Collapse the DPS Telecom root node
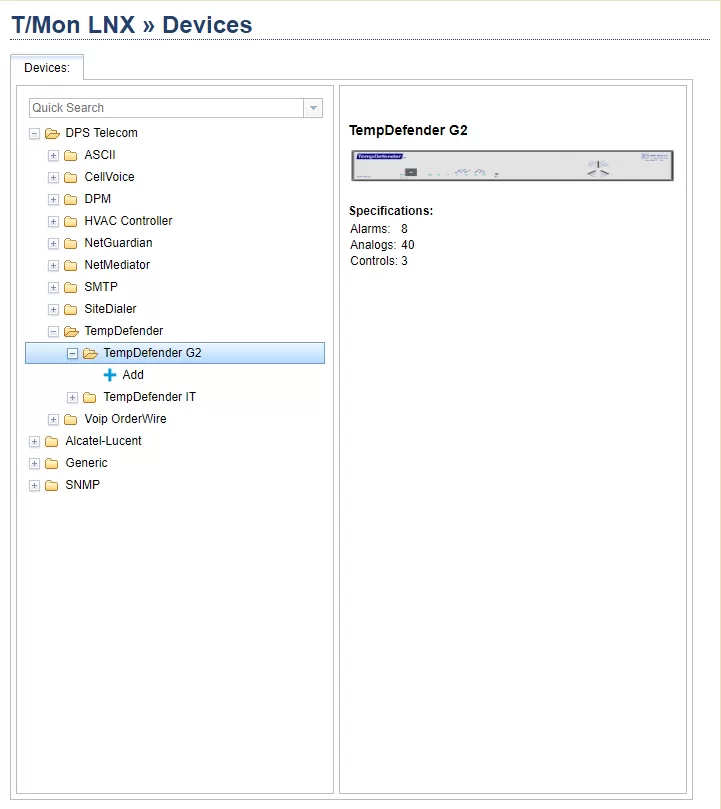Screen dimensions: 721x809 click(x=35, y=133)
